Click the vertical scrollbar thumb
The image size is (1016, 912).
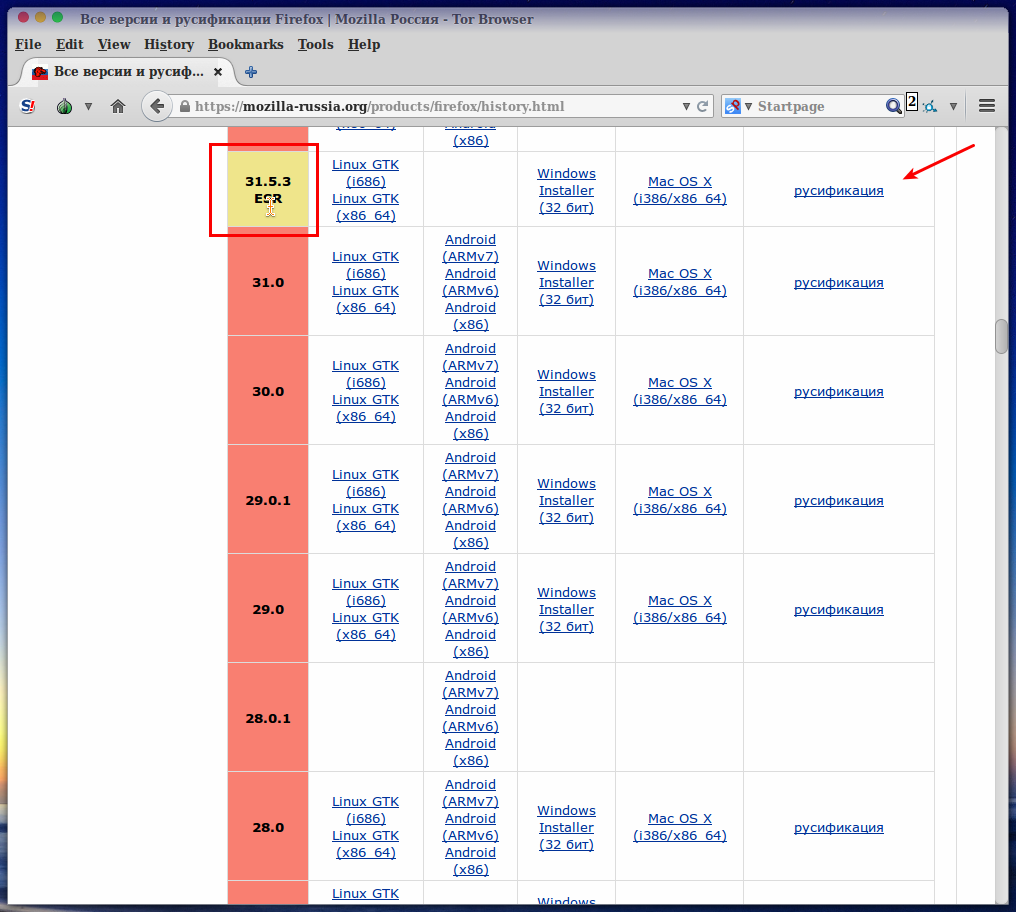[x=1002, y=337]
